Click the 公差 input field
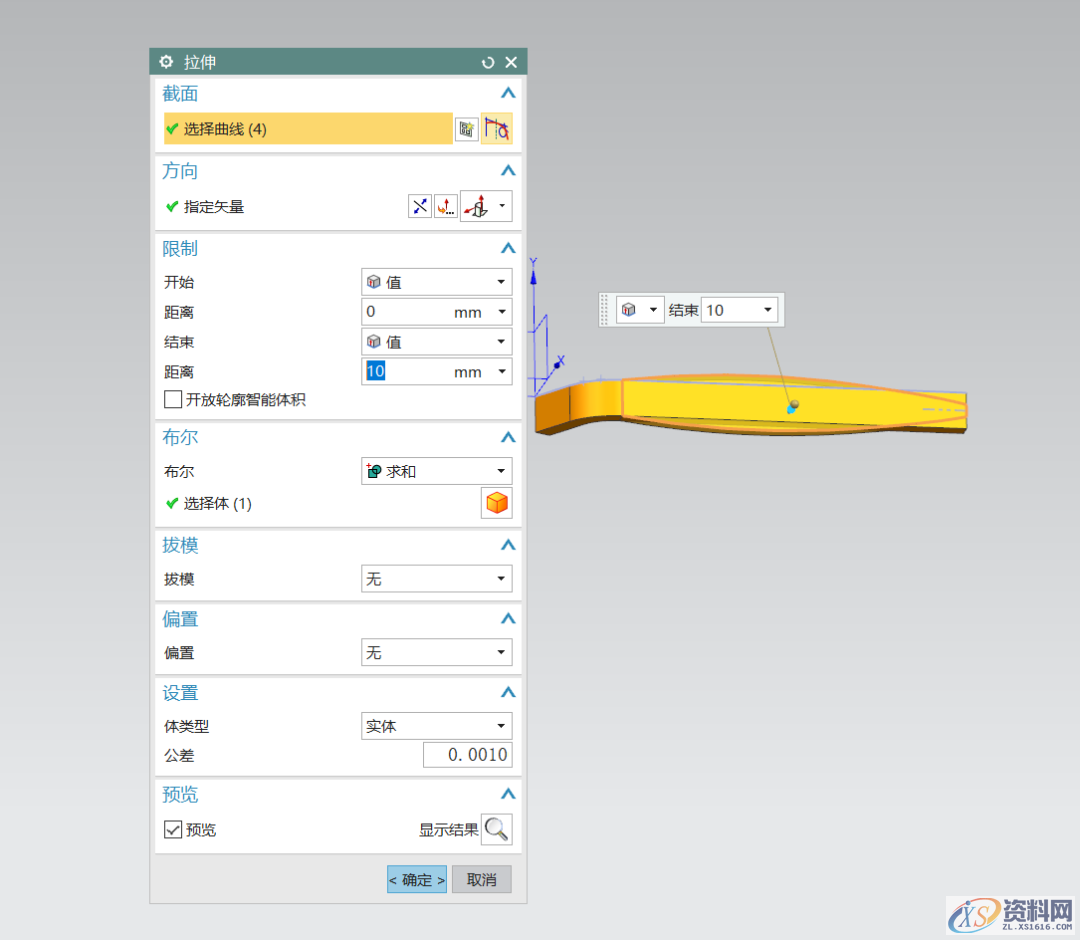The width and height of the screenshot is (1080, 940). pyautogui.click(x=467, y=755)
